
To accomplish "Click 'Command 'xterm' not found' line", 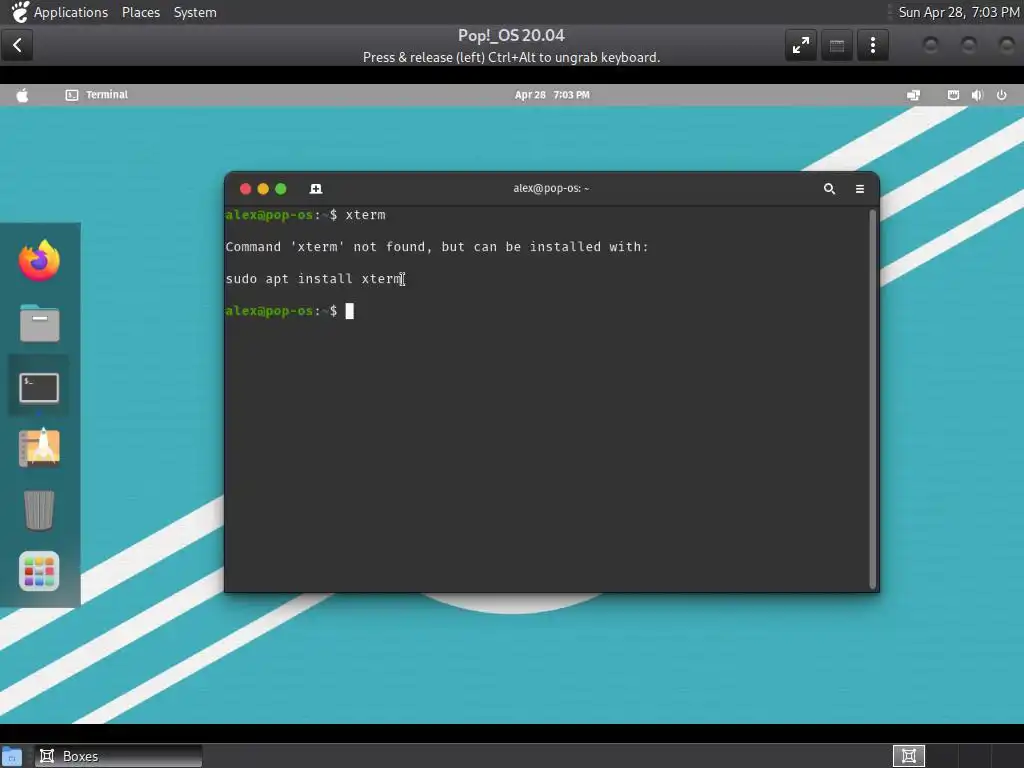I will (x=437, y=247).
